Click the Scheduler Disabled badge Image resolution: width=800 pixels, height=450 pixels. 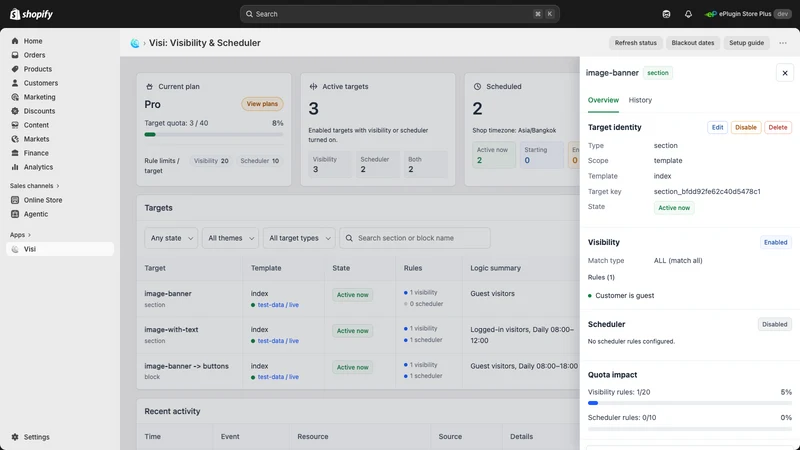pyautogui.click(x=774, y=324)
